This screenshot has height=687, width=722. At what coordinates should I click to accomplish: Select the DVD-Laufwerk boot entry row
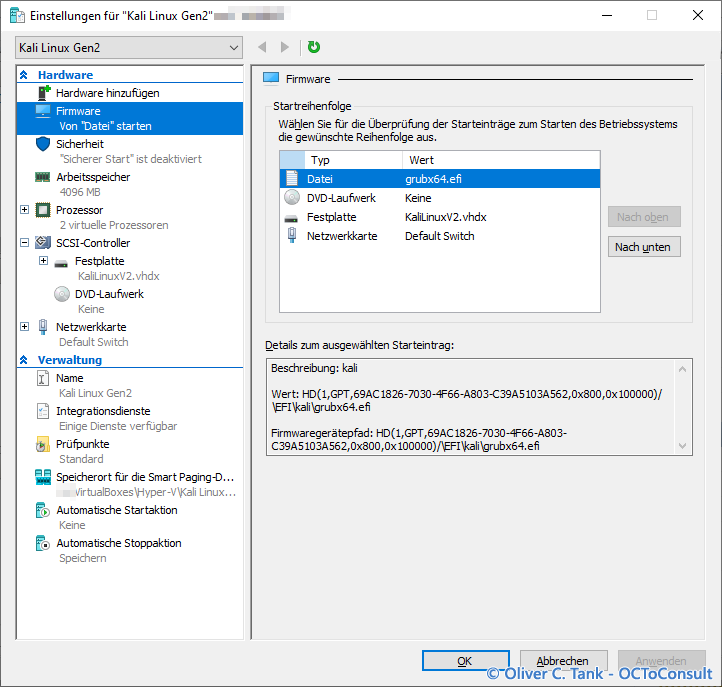440,198
